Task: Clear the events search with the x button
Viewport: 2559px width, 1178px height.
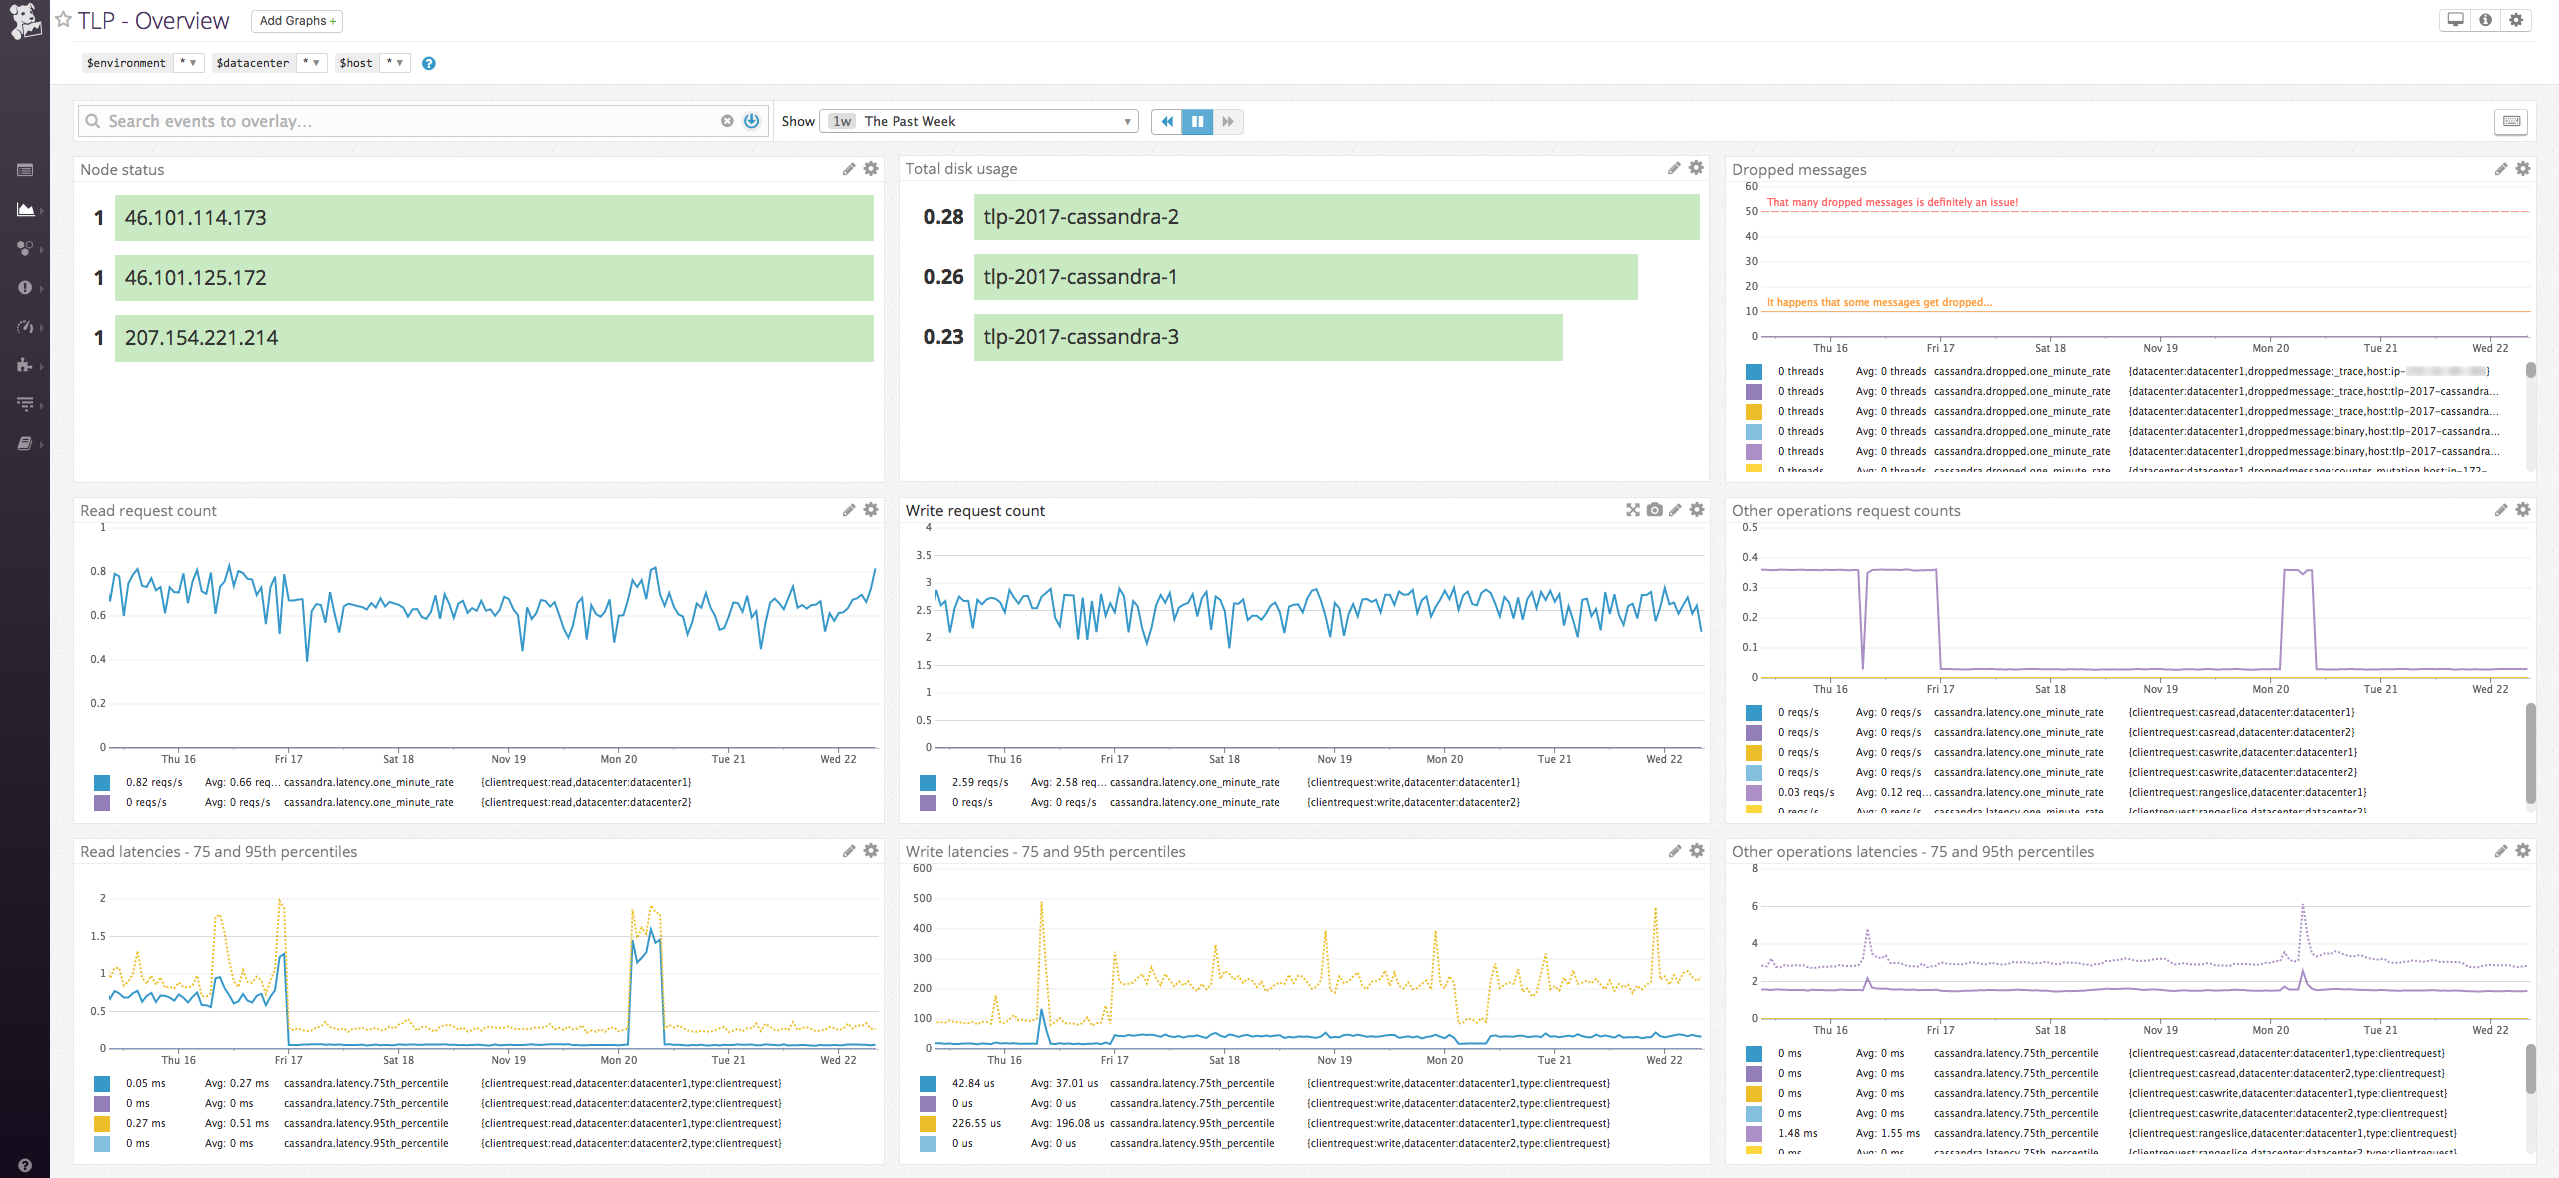Action: (x=728, y=120)
